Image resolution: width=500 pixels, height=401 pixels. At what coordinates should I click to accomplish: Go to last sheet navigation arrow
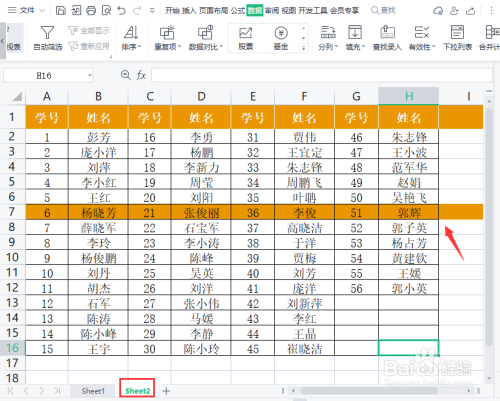(57, 391)
